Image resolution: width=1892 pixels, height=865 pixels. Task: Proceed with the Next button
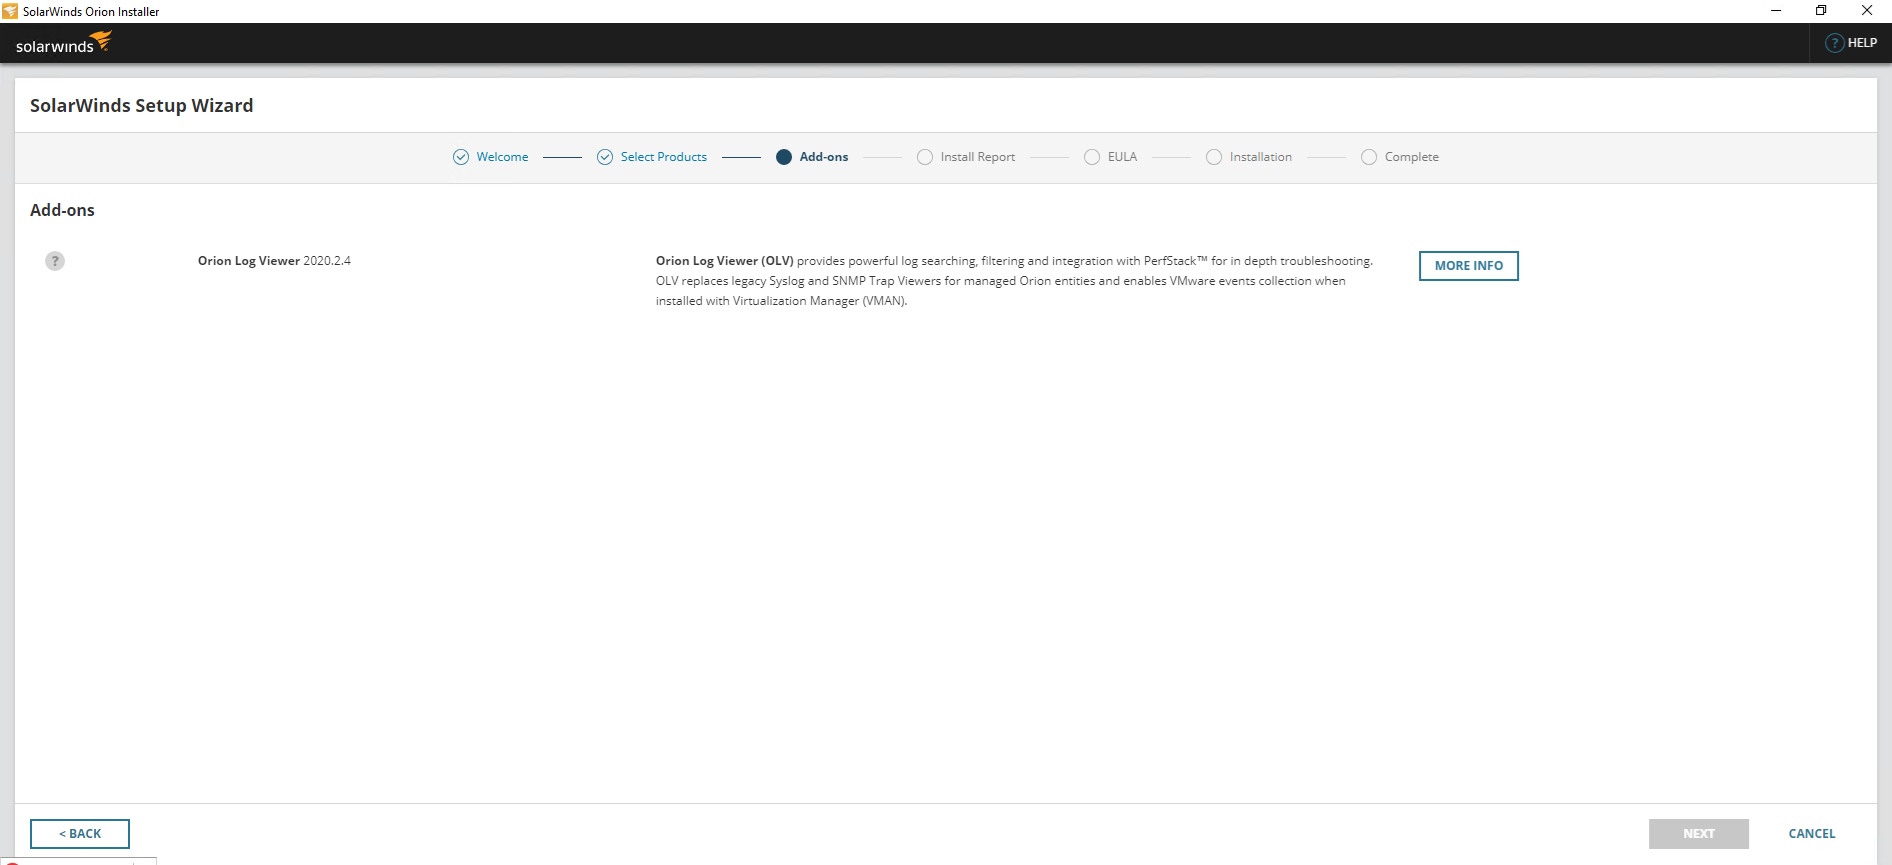tap(1699, 834)
